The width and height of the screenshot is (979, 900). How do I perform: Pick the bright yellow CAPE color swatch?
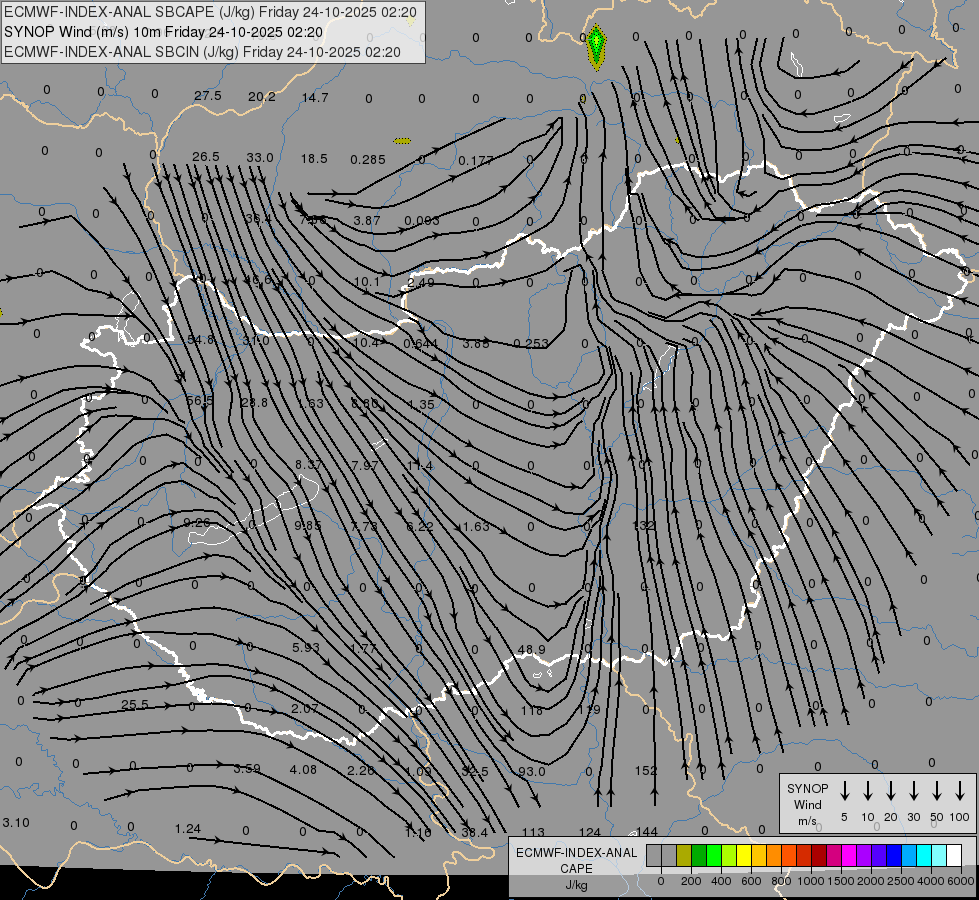pos(745,855)
